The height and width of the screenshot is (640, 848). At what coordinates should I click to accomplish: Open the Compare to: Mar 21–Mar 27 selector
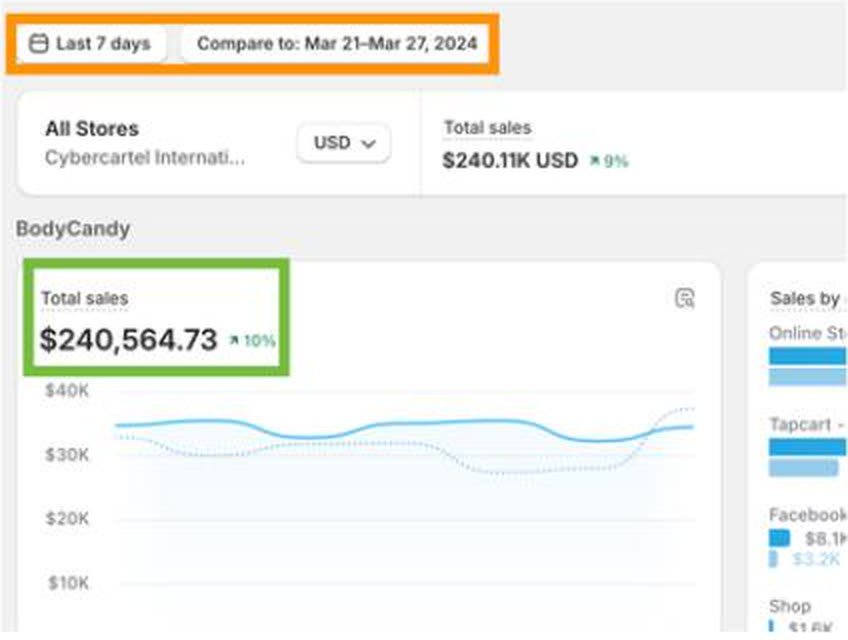point(335,43)
